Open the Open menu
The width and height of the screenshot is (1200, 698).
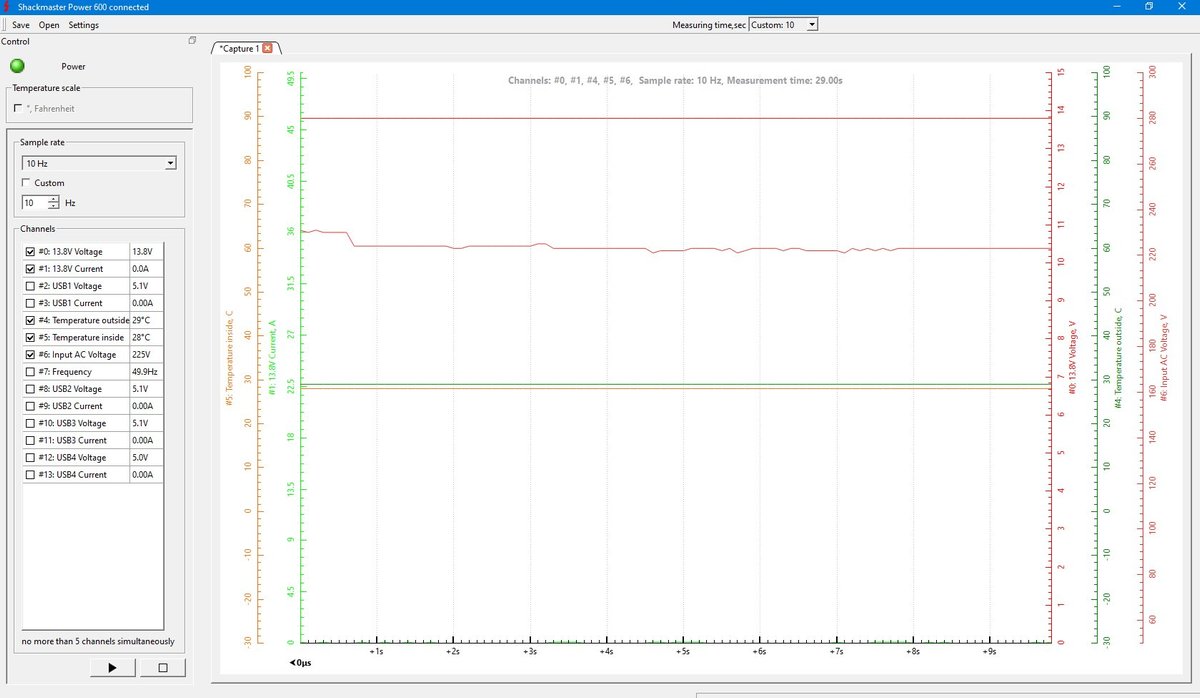click(49, 25)
